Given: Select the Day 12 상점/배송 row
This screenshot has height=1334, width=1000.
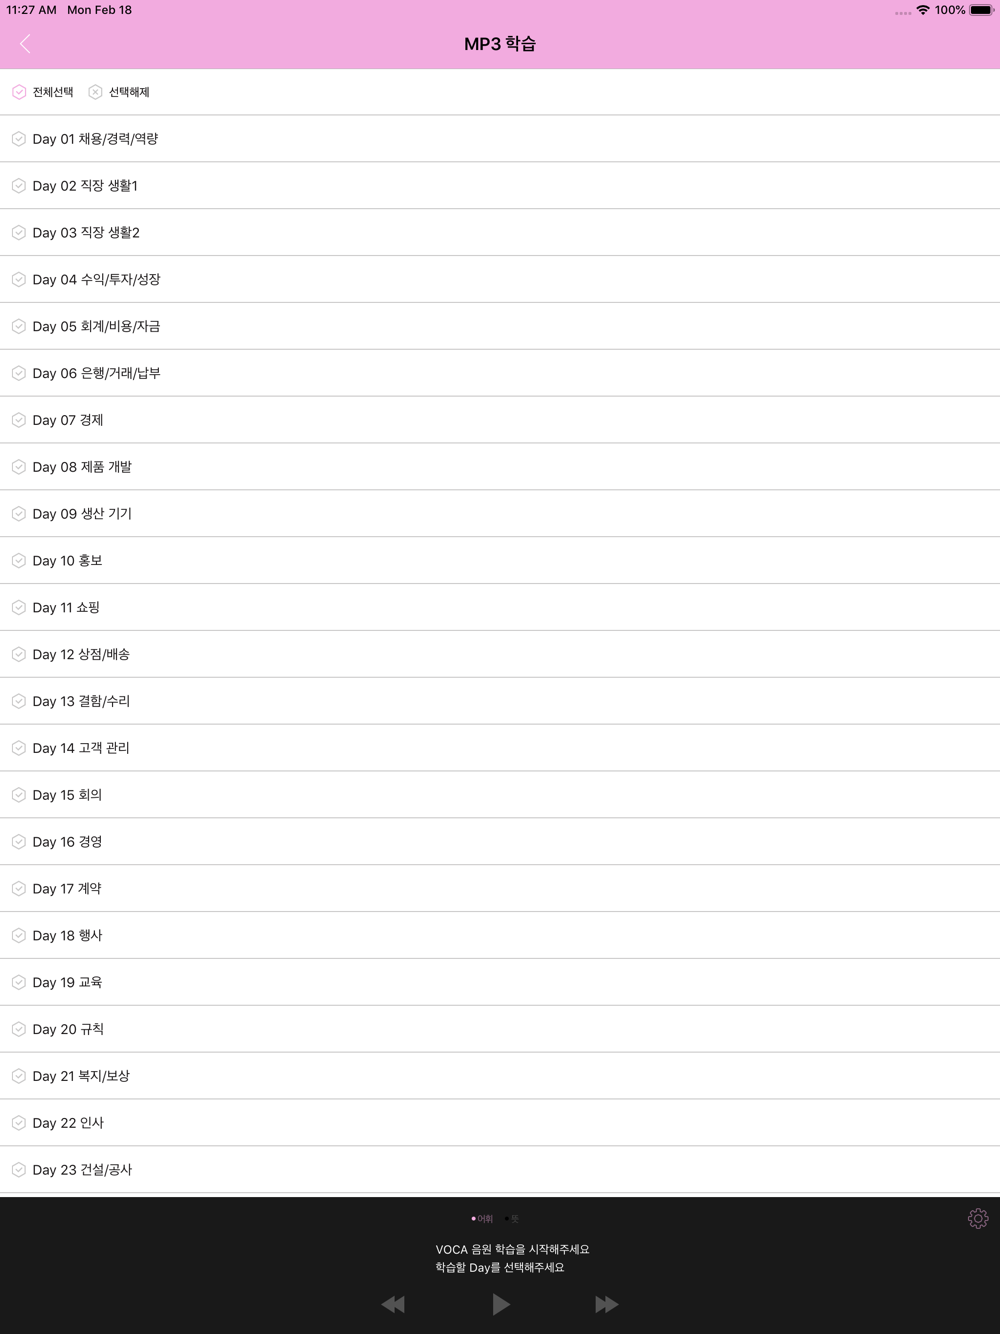Looking at the screenshot, I should tap(500, 655).
